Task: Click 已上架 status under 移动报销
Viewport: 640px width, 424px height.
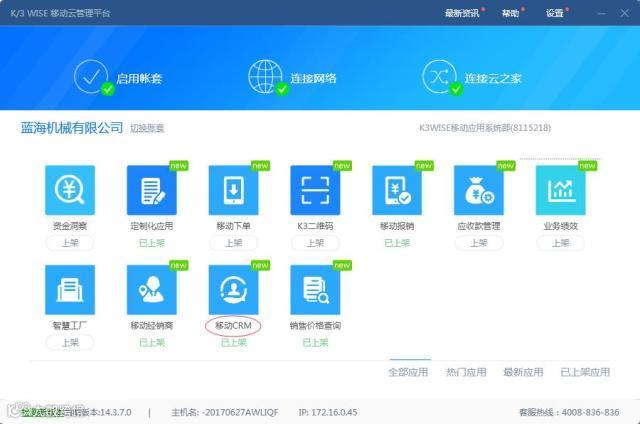Action: (x=397, y=243)
